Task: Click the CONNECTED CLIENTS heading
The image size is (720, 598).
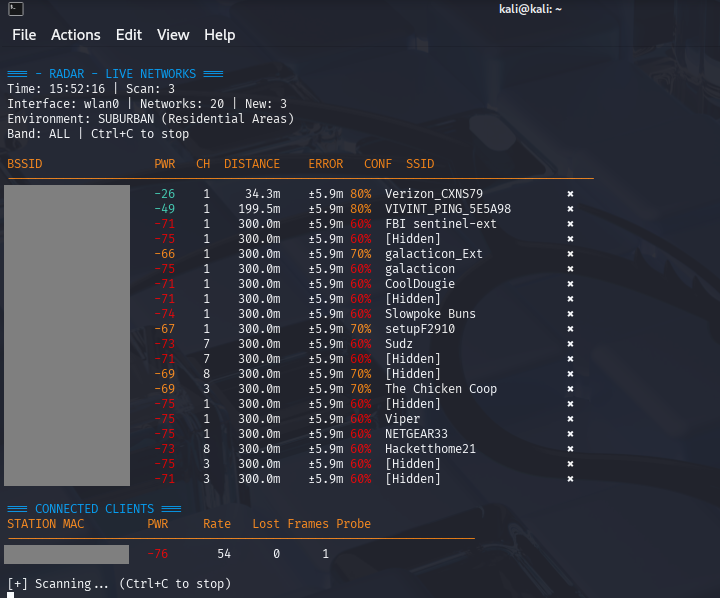Action: [95, 509]
